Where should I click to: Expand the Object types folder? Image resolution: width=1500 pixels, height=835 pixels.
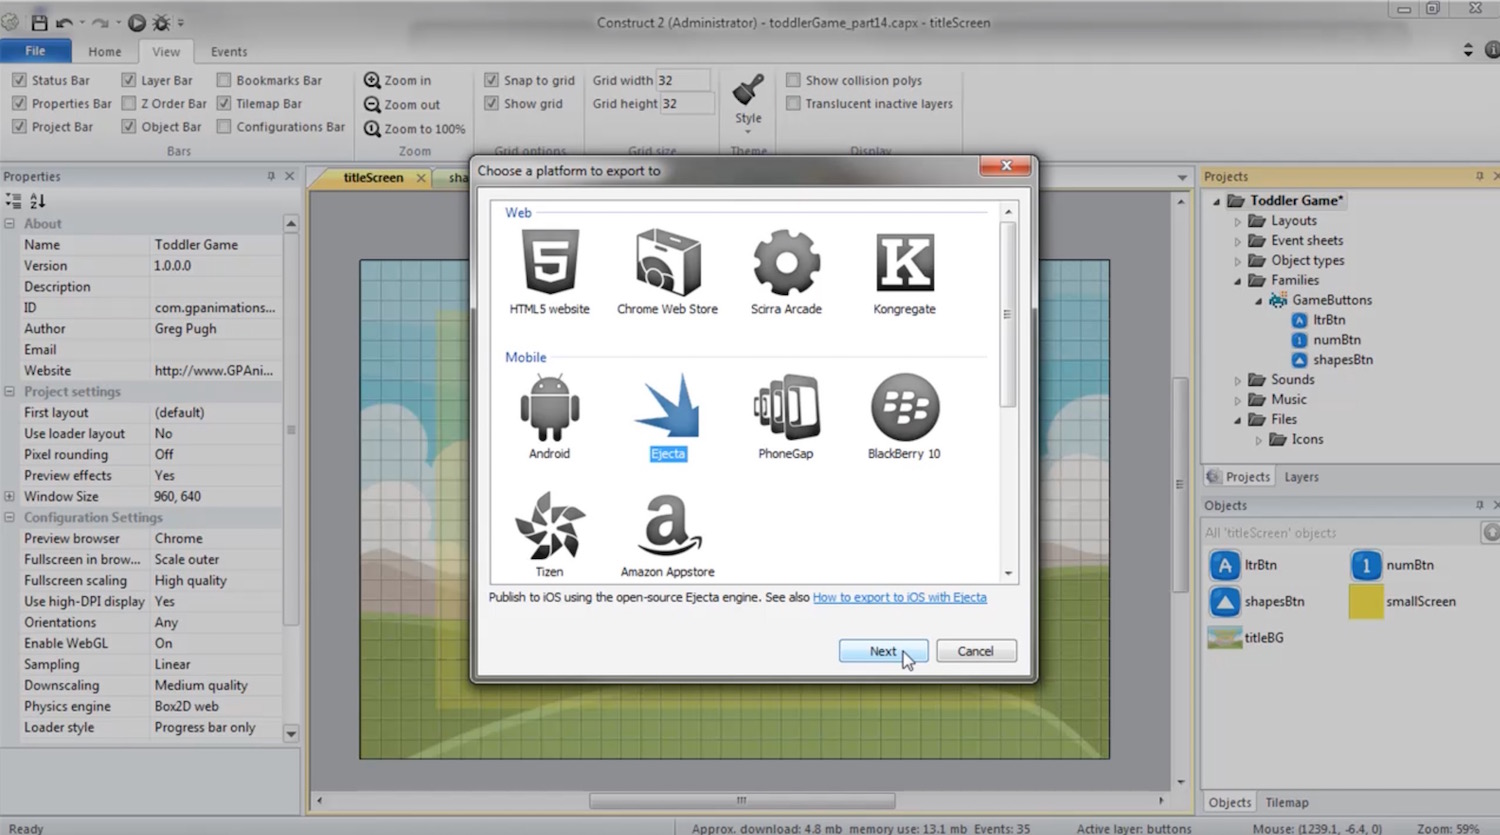[1237, 261]
